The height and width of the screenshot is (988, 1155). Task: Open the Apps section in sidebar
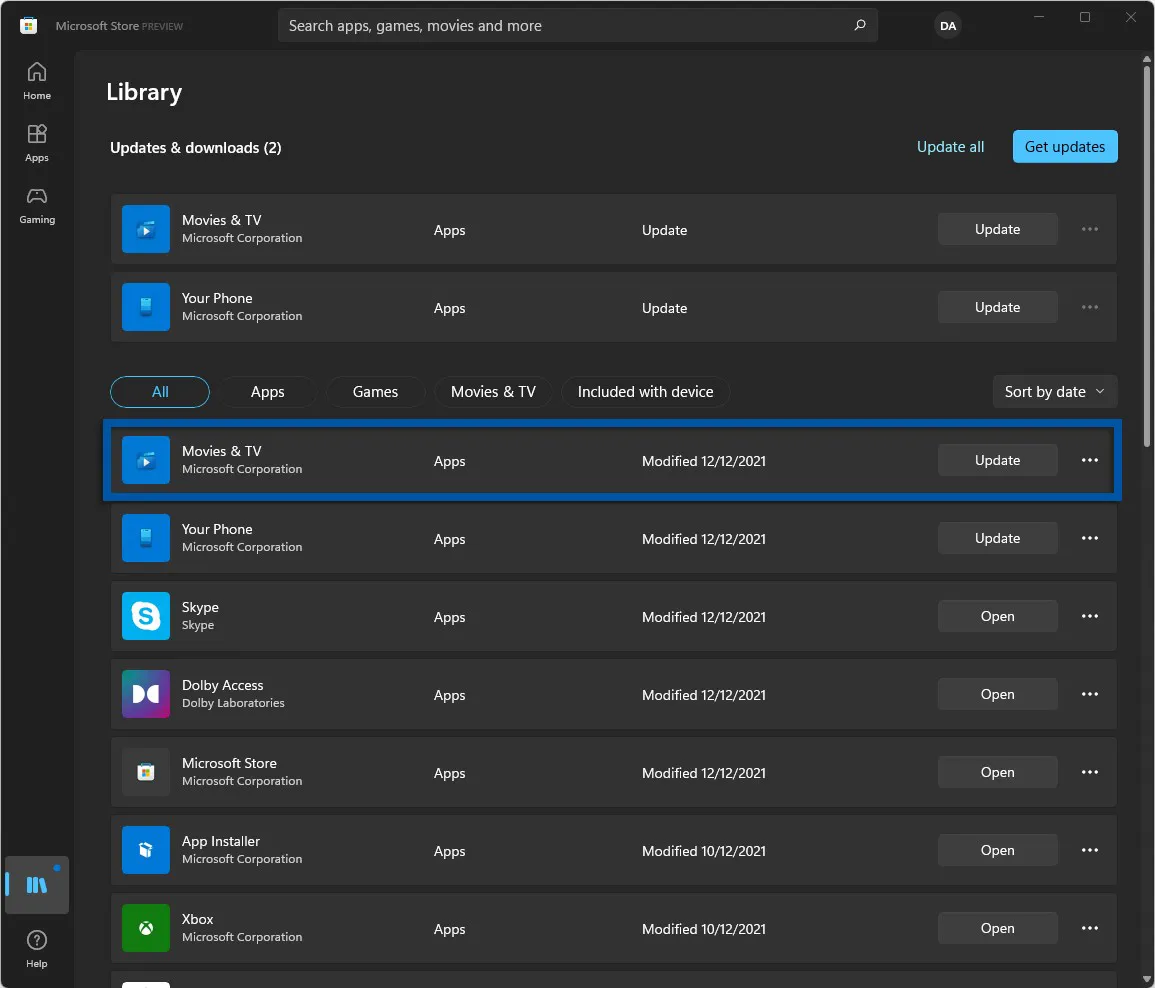[37, 142]
